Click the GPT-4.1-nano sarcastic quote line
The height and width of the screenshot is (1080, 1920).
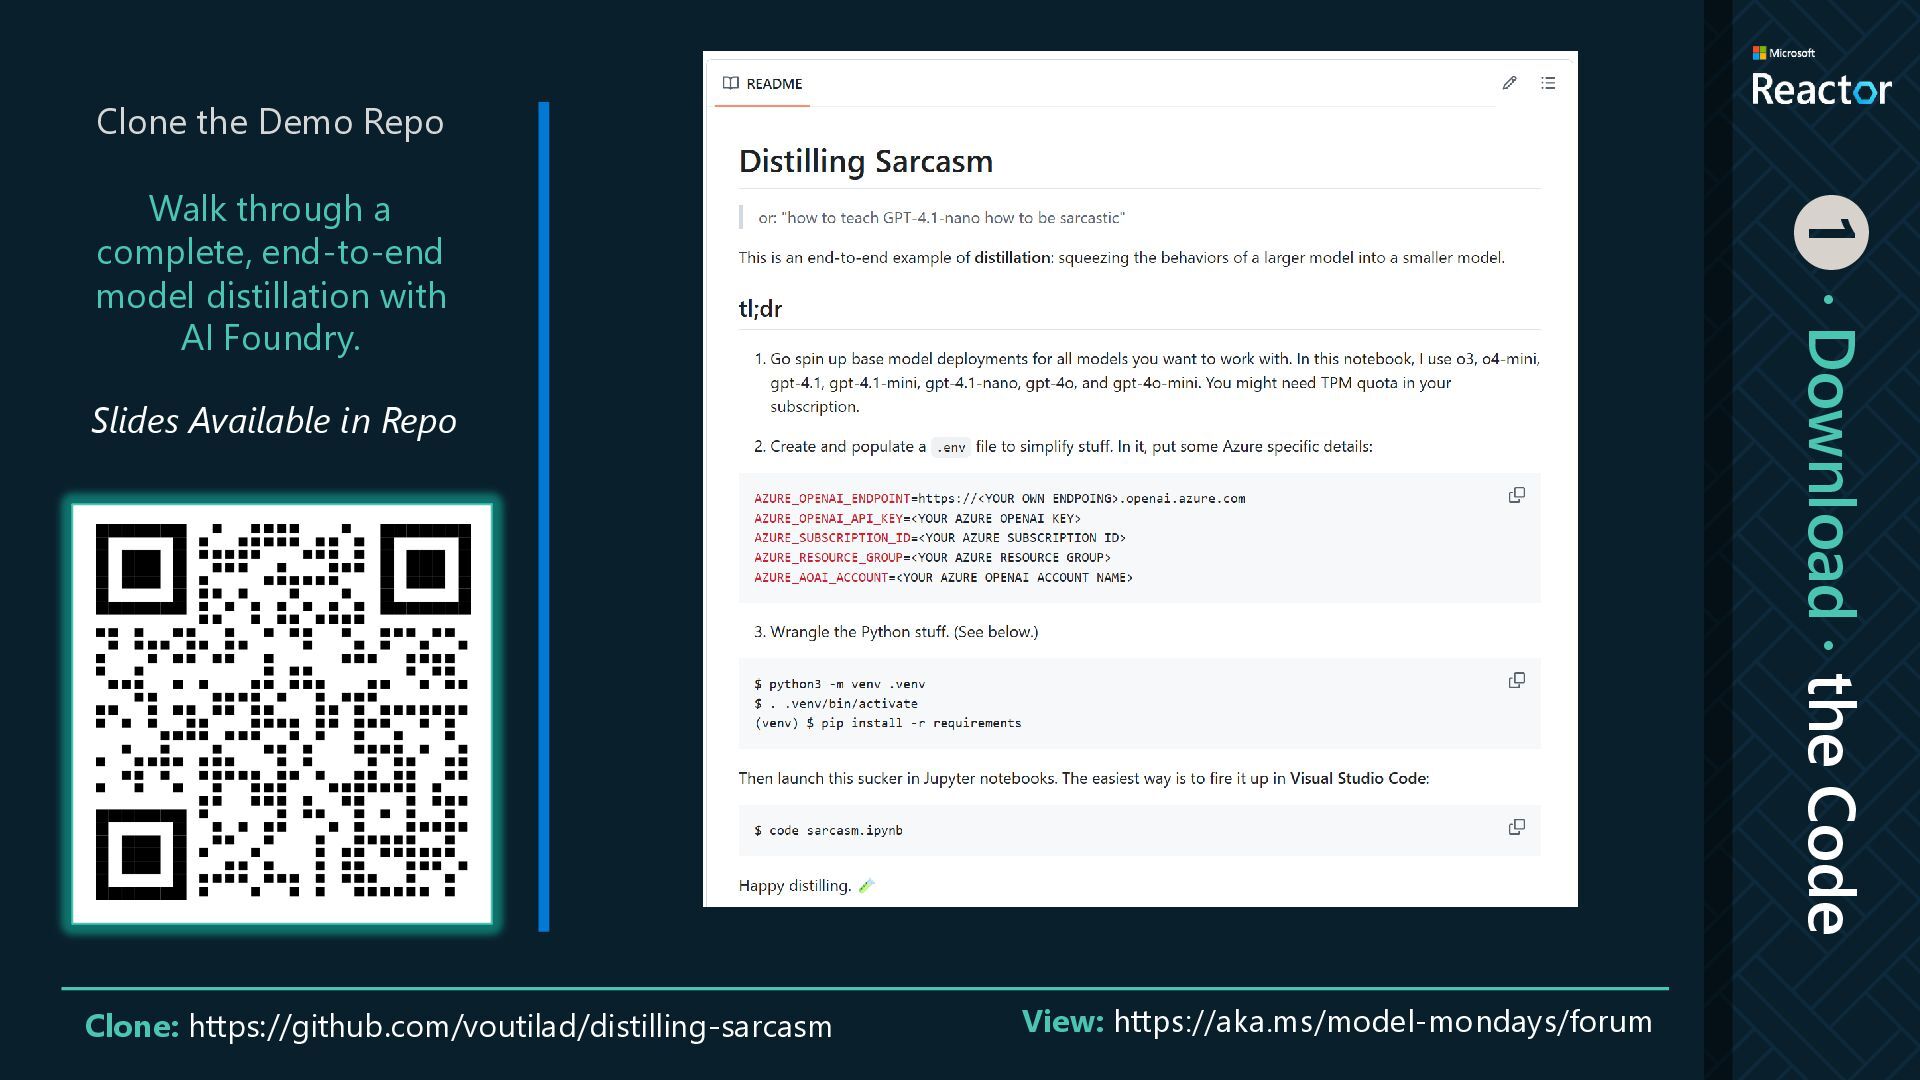click(941, 217)
